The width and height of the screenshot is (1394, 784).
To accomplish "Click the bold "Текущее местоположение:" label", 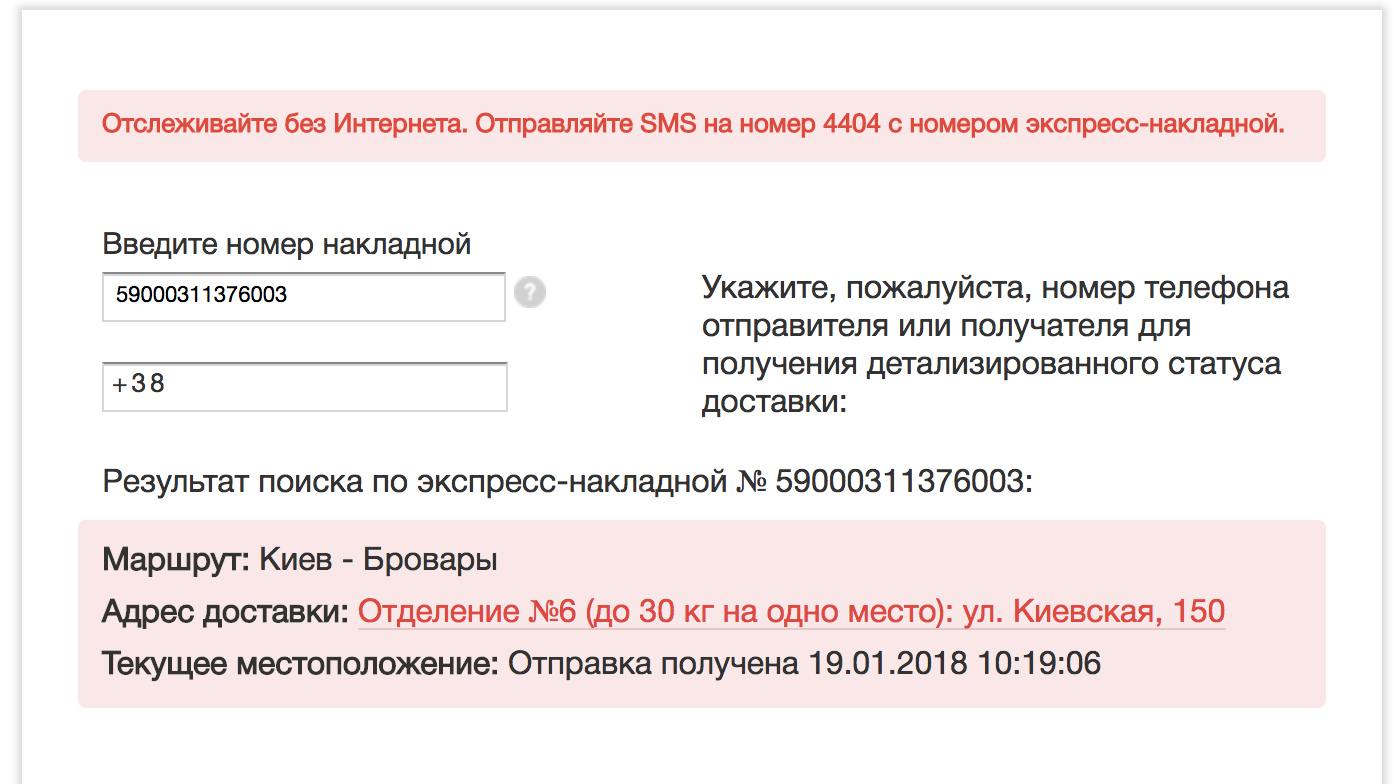I will pyautogui.click(x=300, y=663).
